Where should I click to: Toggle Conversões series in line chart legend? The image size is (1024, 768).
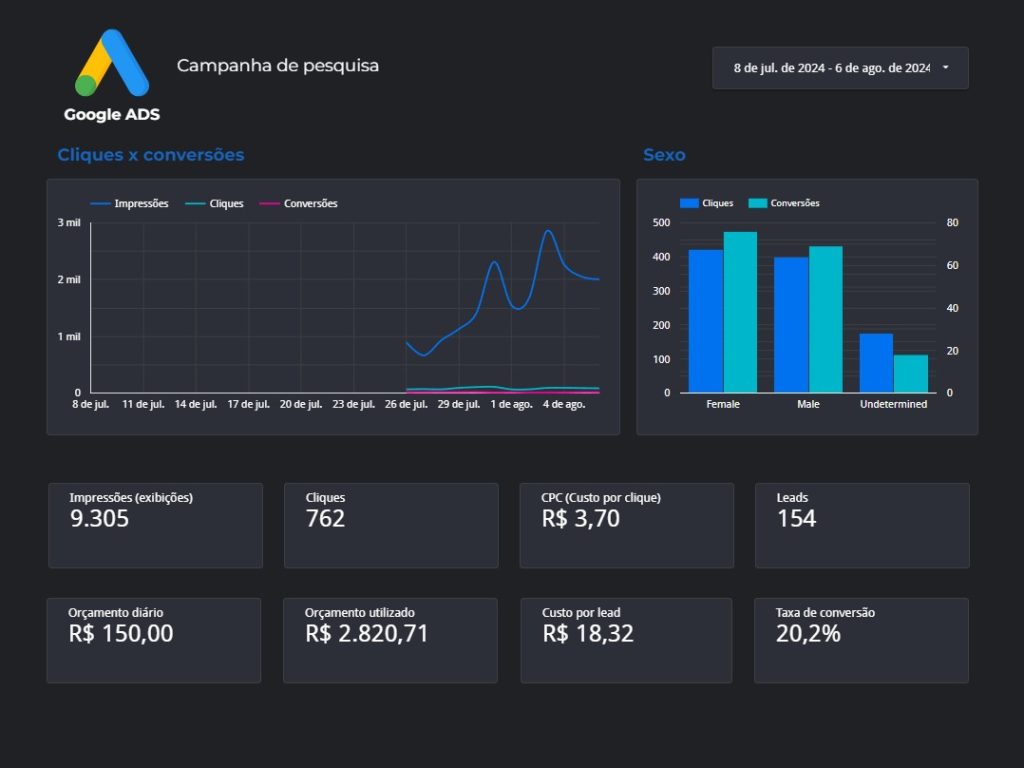tap(298, 204)
